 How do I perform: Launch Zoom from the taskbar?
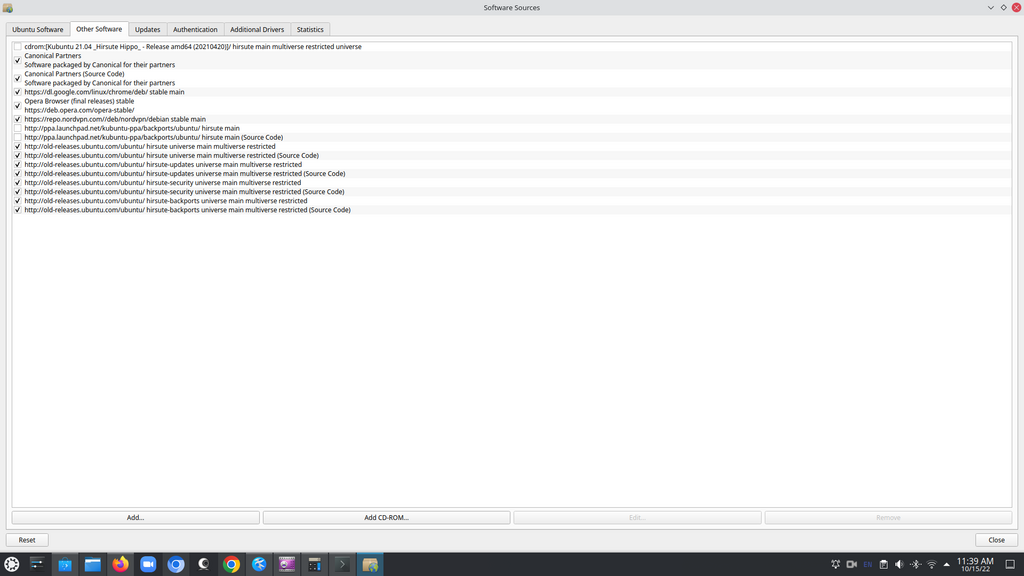pyautogui.click(x=148, y=564)
